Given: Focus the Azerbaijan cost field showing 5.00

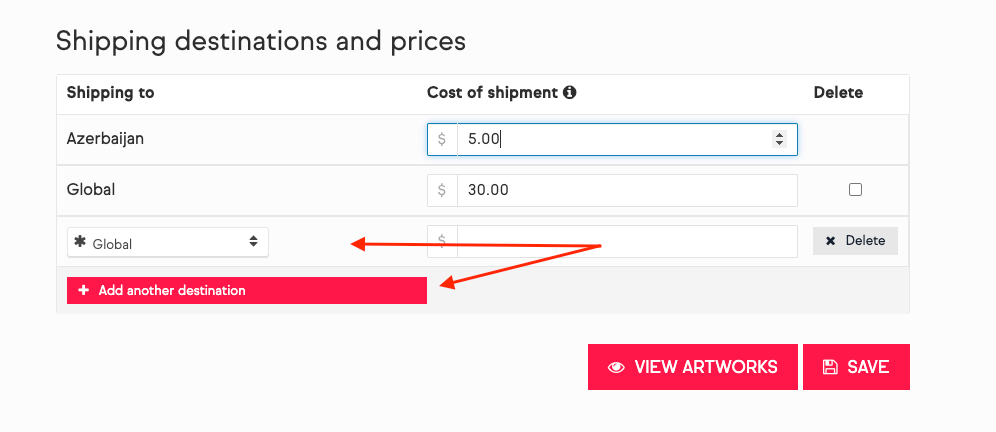Looking at the screenshot, I should (610, 140).
